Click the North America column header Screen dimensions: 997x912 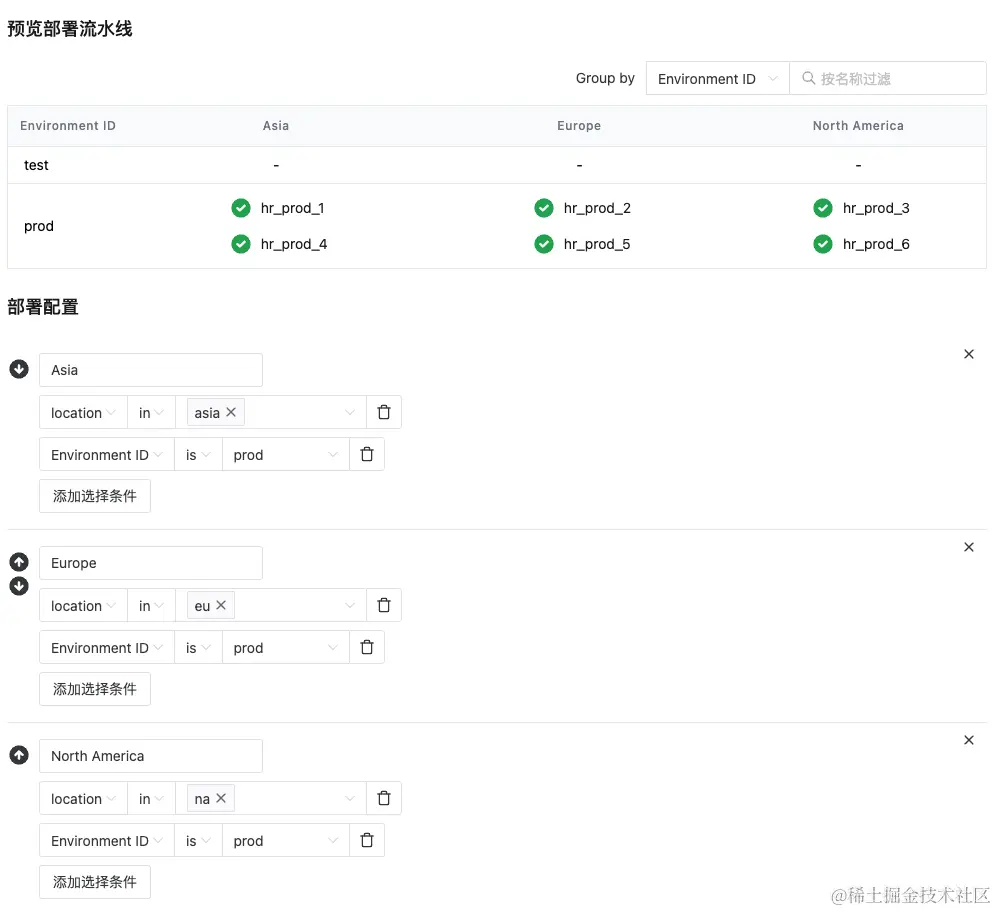pyautogui.click(x=858, y=125)
